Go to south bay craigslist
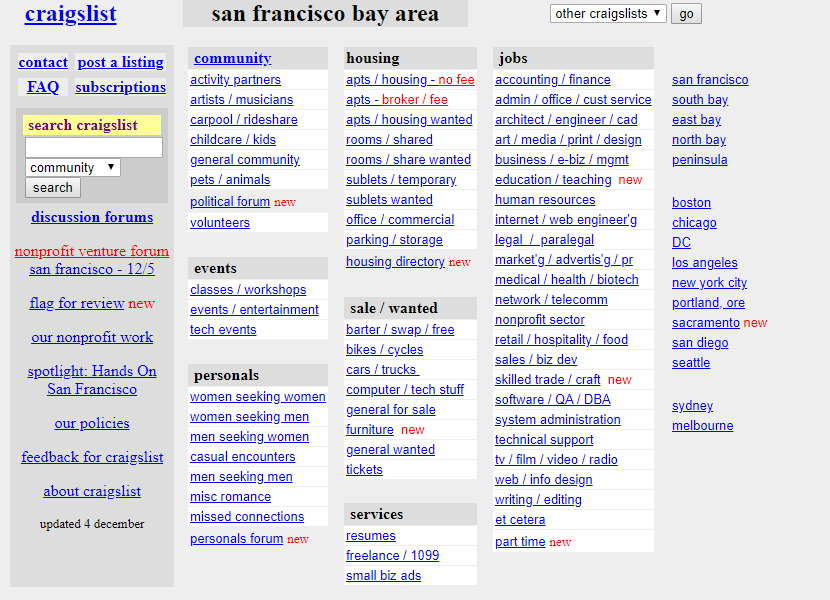Viewport: 830px width, 600px height. [x=700, y=100]
